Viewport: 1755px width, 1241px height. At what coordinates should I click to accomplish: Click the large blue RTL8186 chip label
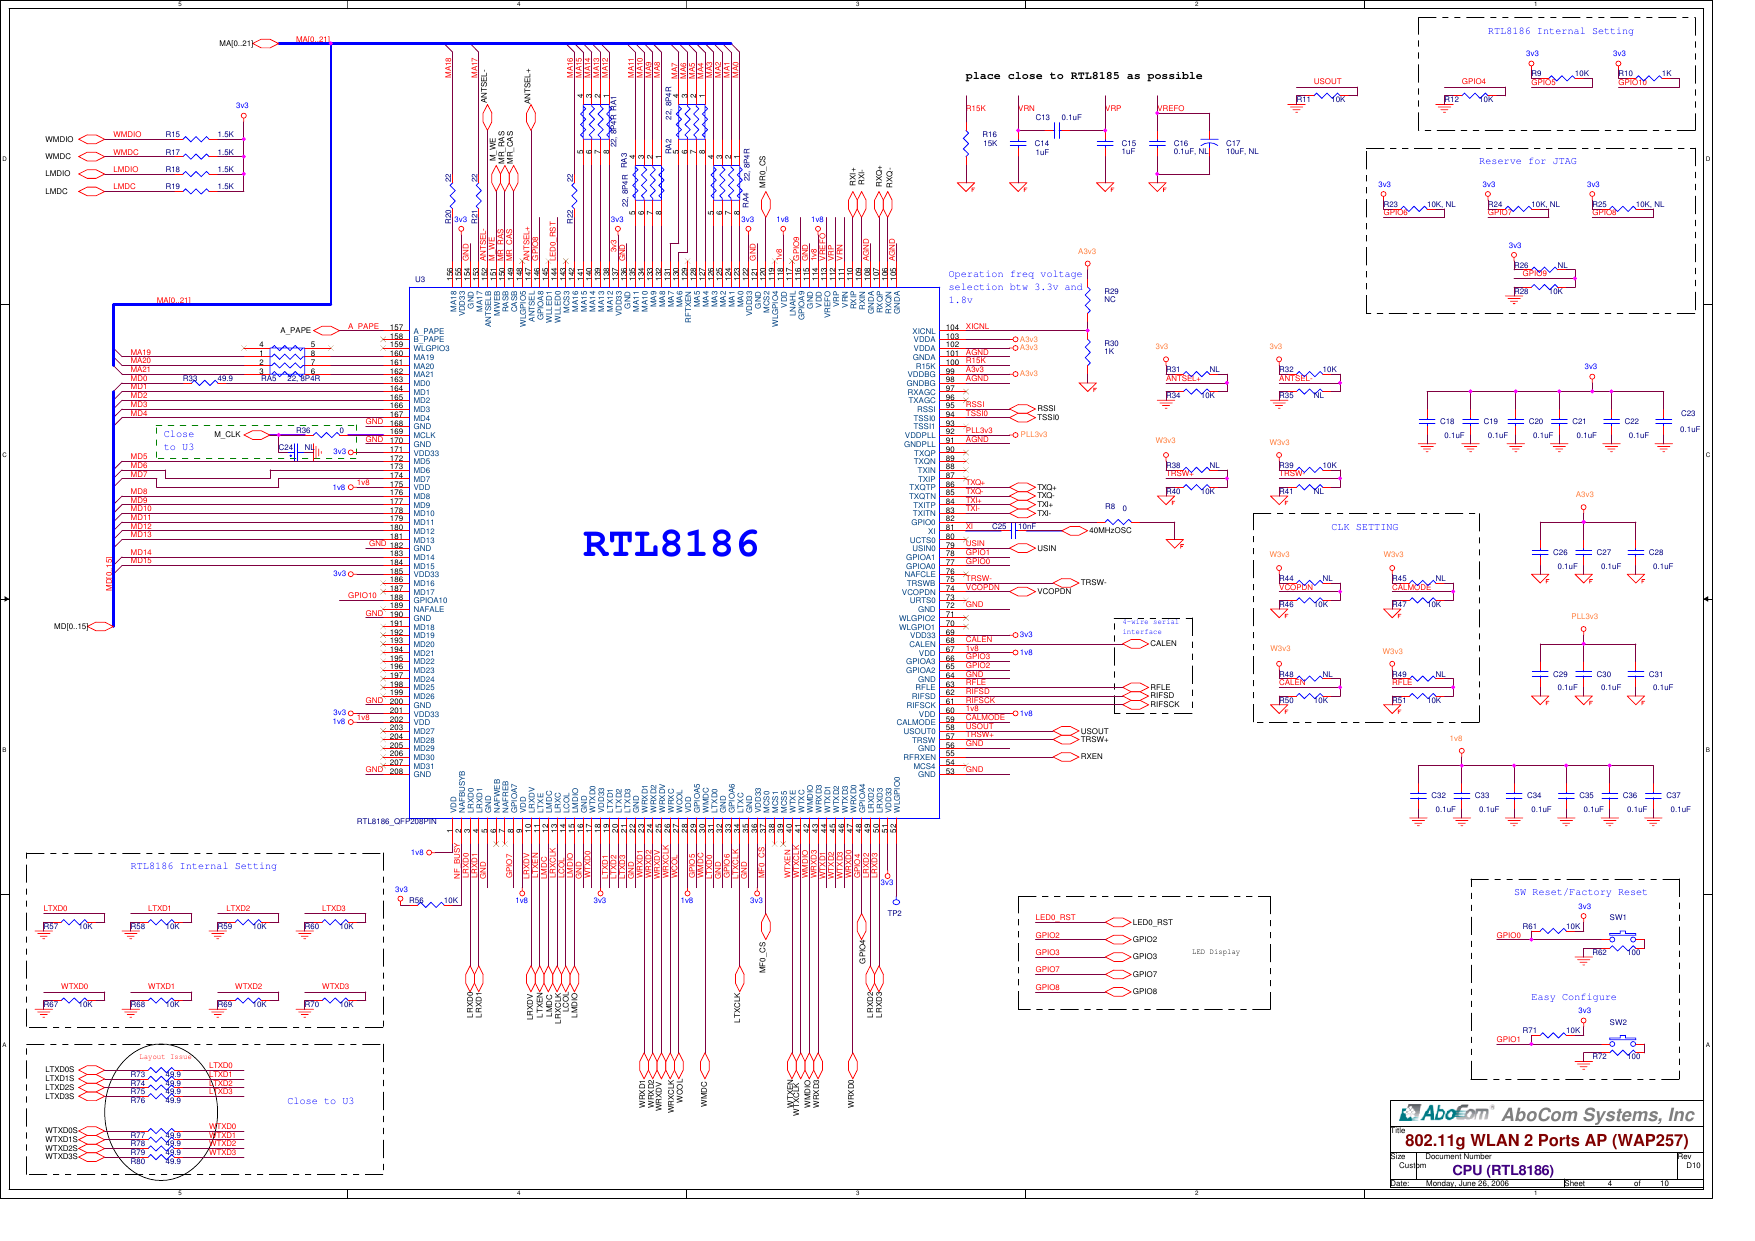pos(671,544)
